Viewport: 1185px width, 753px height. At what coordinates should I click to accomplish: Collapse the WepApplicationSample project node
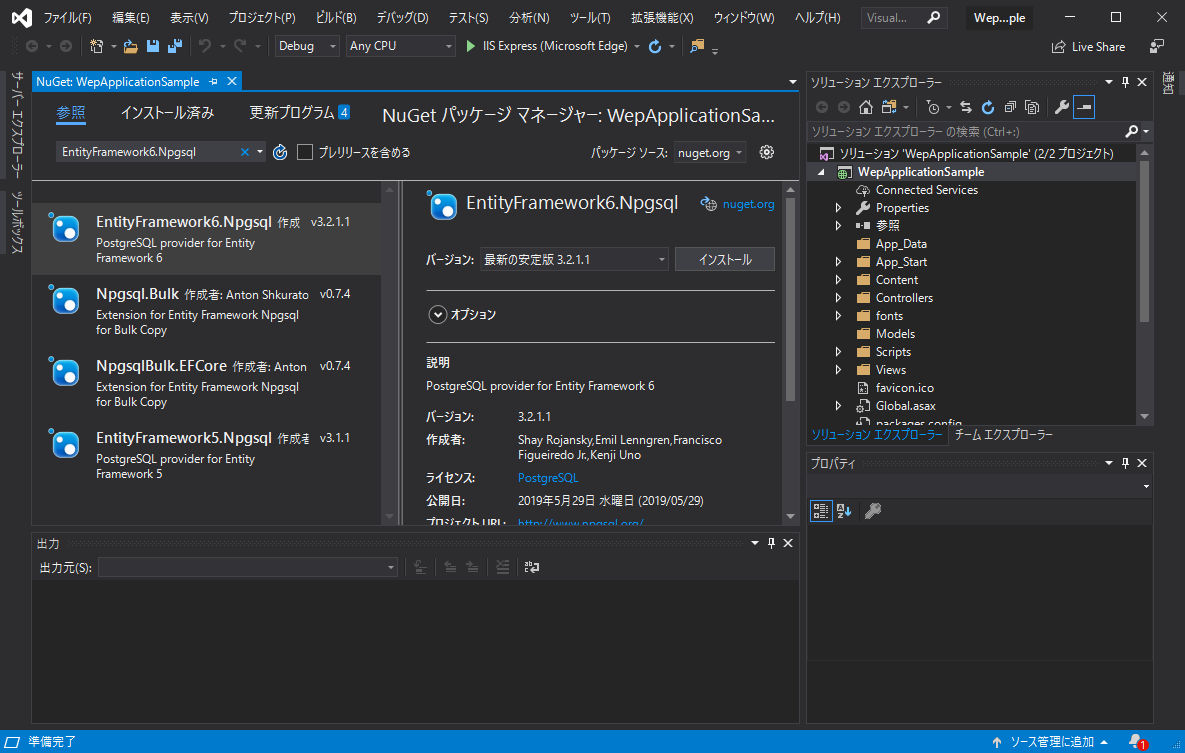(821, 172)
